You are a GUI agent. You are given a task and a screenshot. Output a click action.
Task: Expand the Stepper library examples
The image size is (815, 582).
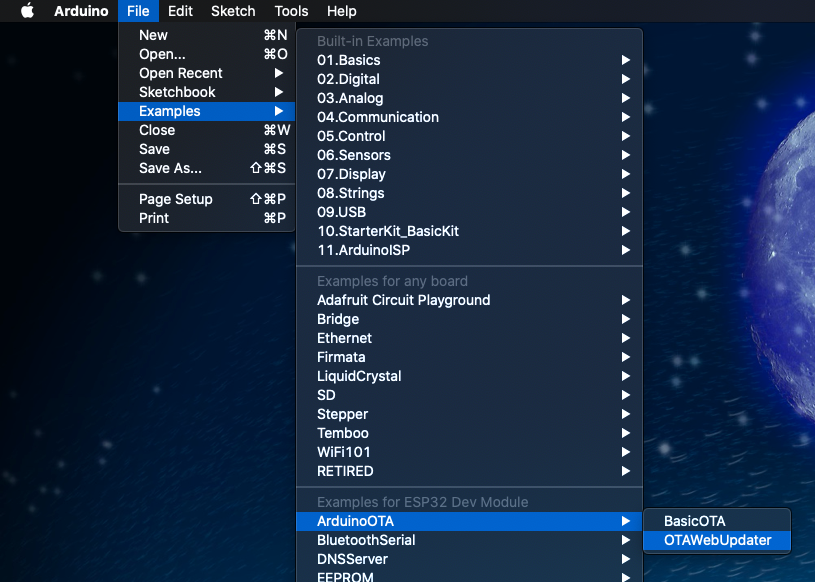coord(469,414)
